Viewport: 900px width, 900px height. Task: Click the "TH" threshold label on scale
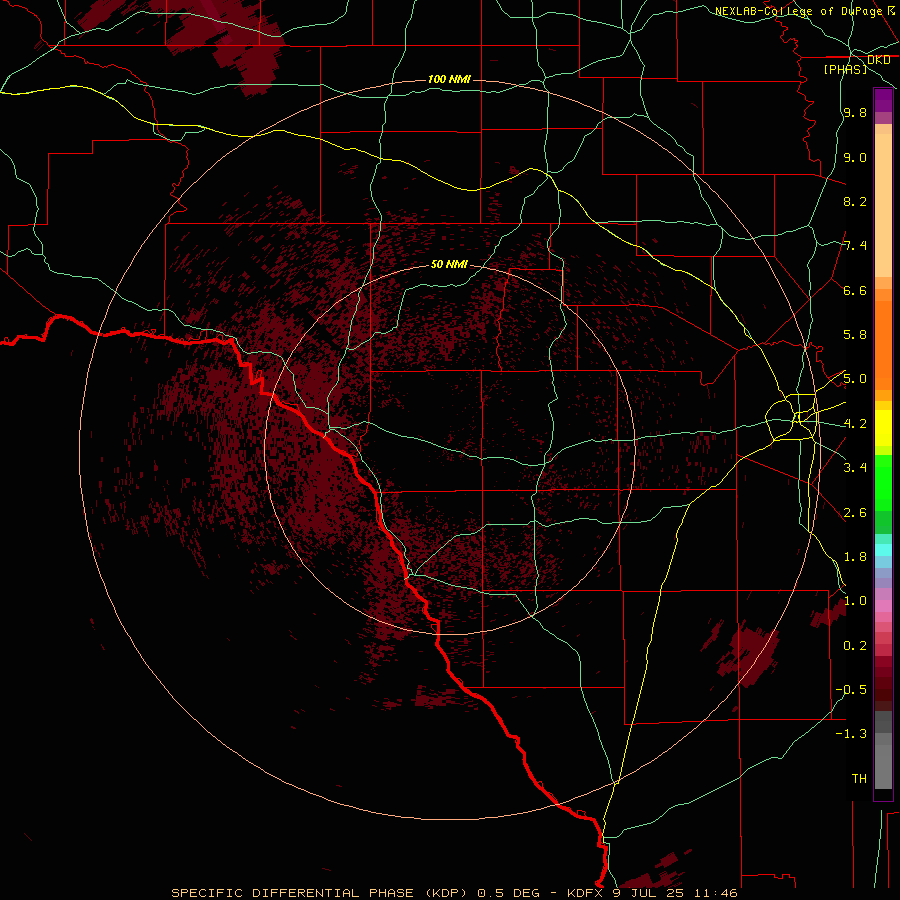tap(859, 779)
